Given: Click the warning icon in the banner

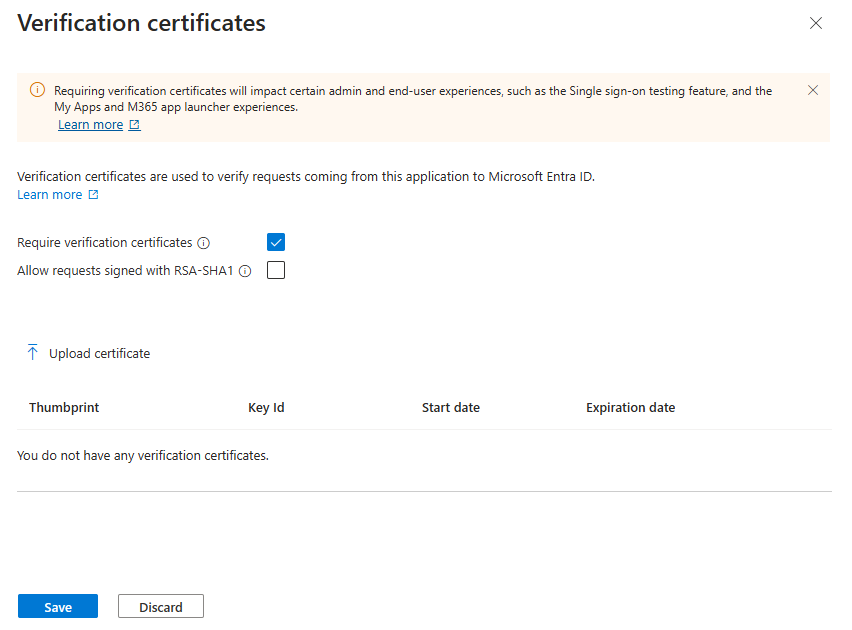Looking at the screenshot, I should (37, 90).
